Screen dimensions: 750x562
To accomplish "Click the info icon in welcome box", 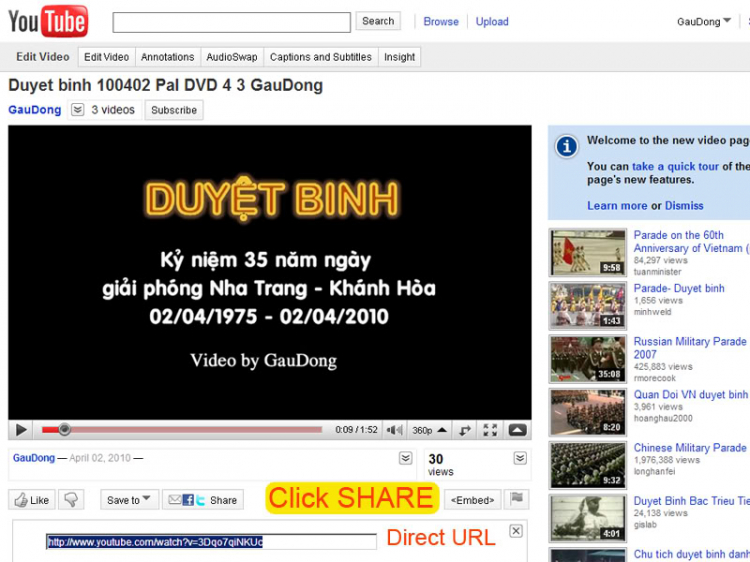I will click(x=567, y=146).
